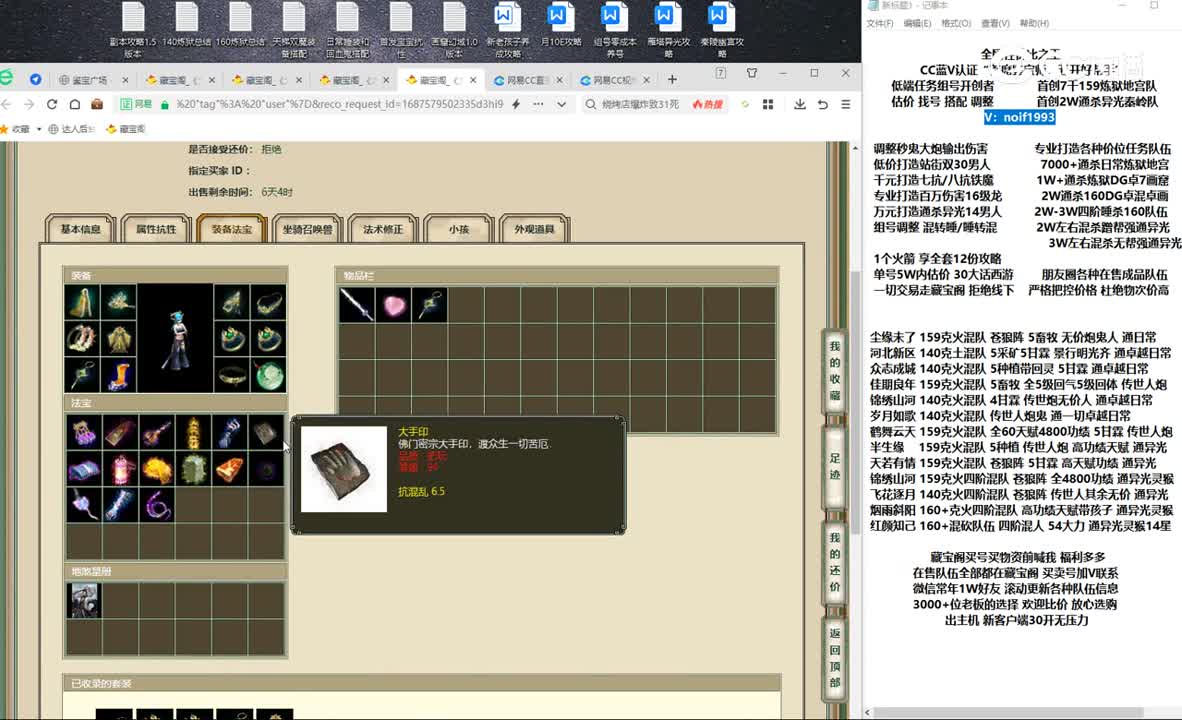This screenshot has width=1182, height=720.
Task: Click the necklace equipment slot
Action: click(x=268, y=302)
